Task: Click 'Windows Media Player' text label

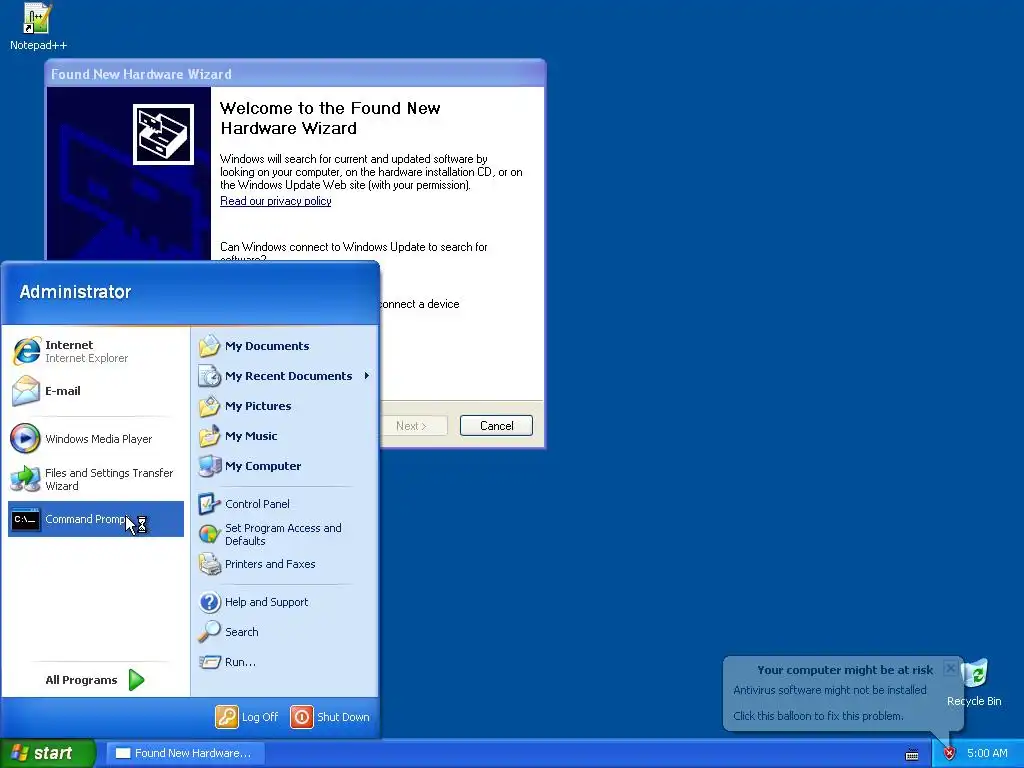Action: (x=99, y=439)
